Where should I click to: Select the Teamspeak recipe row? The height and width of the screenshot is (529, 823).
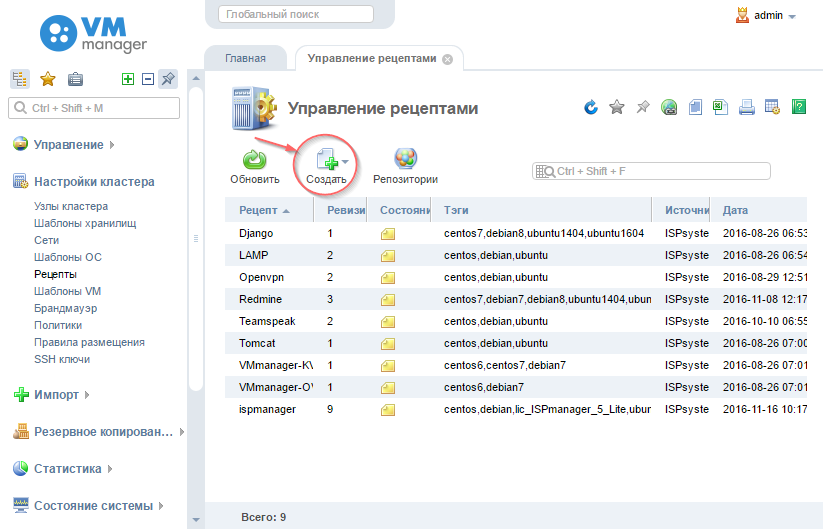516,321
